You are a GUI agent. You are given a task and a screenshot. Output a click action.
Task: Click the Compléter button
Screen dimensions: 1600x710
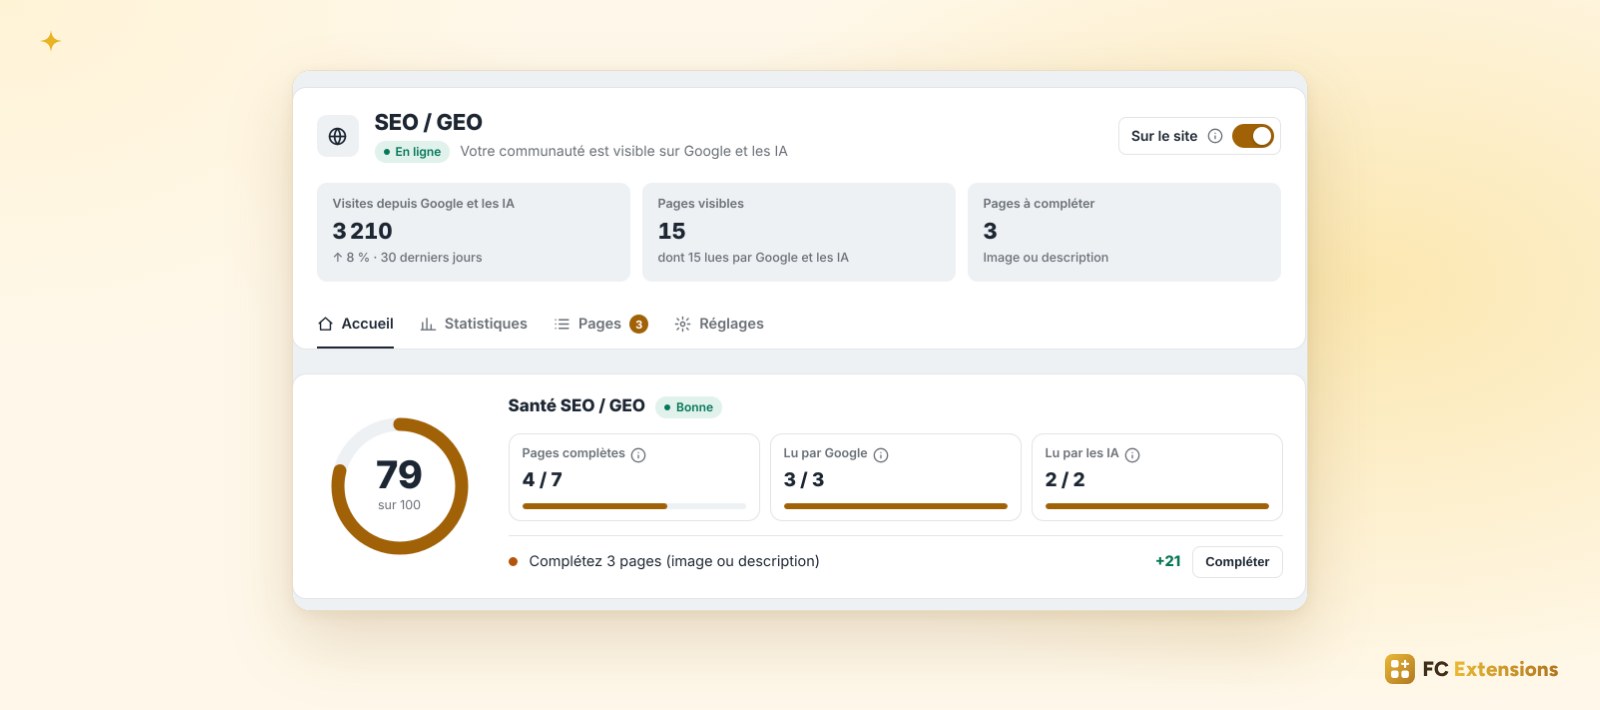coord(1237,562)
